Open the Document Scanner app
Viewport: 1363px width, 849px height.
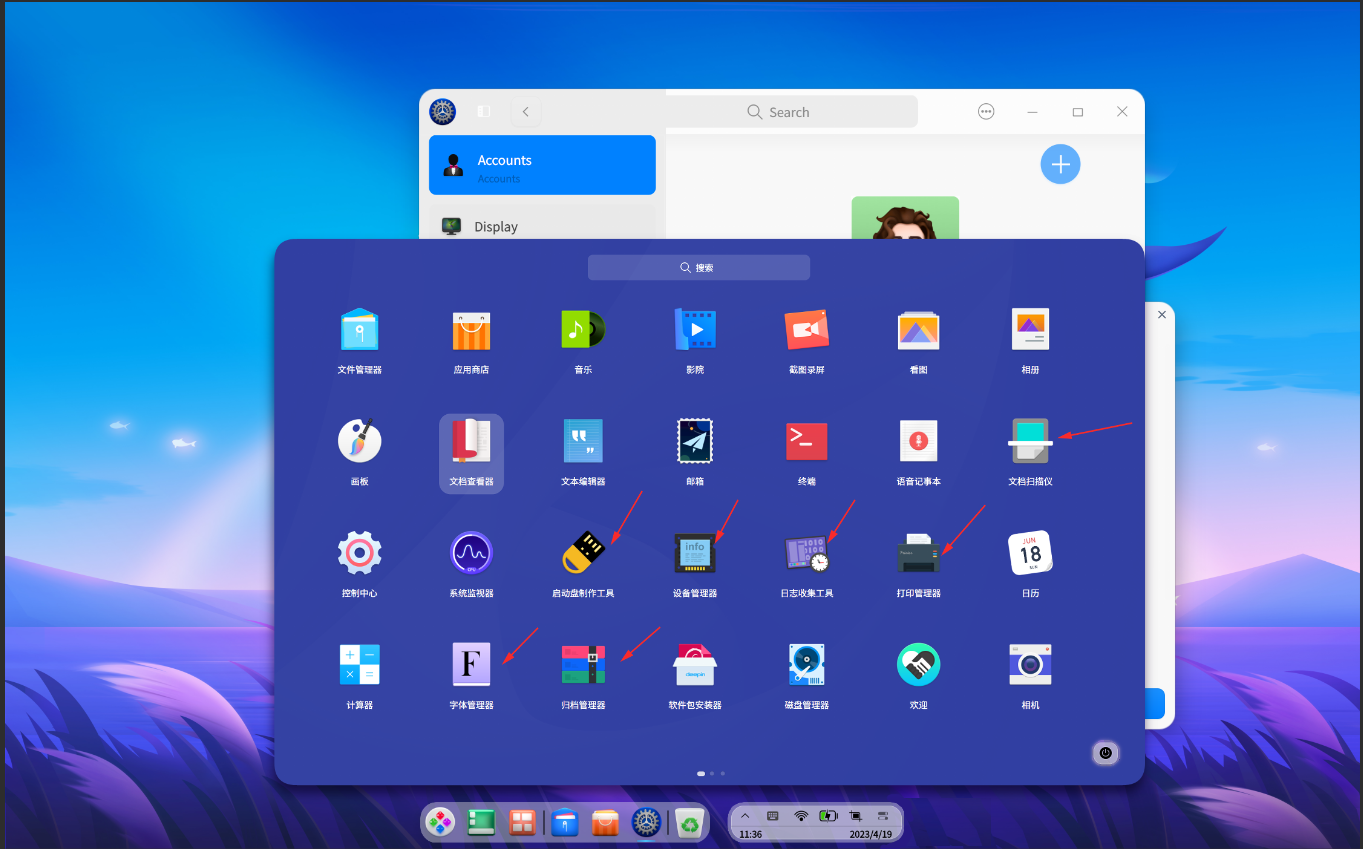click(1030, 441)
